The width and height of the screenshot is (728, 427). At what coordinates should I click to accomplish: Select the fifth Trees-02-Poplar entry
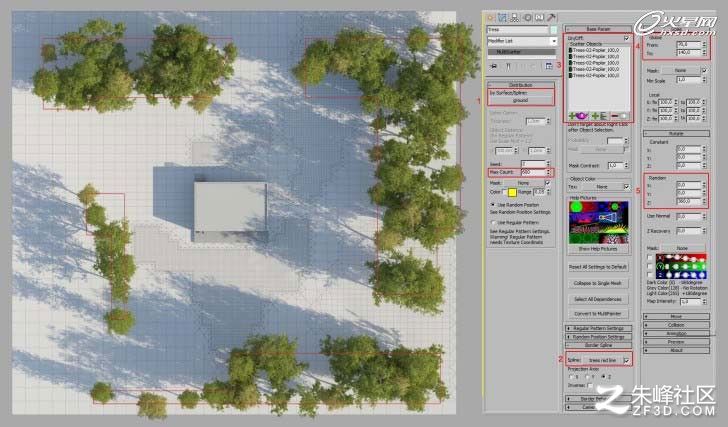pyautogui.click(x=596, y=75)
